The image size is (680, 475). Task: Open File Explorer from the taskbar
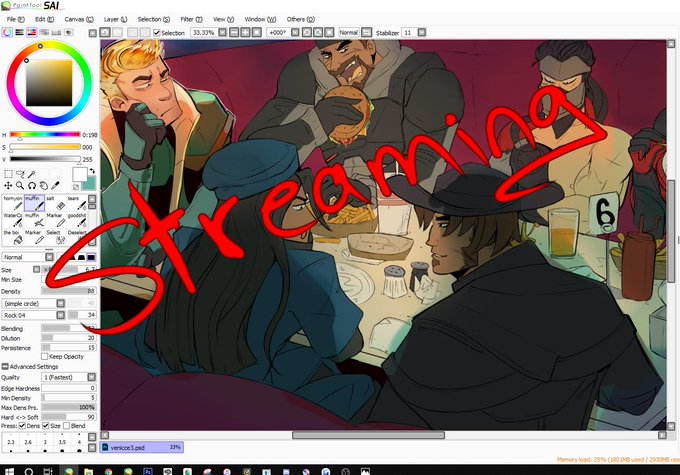click(x=88, y=471)
